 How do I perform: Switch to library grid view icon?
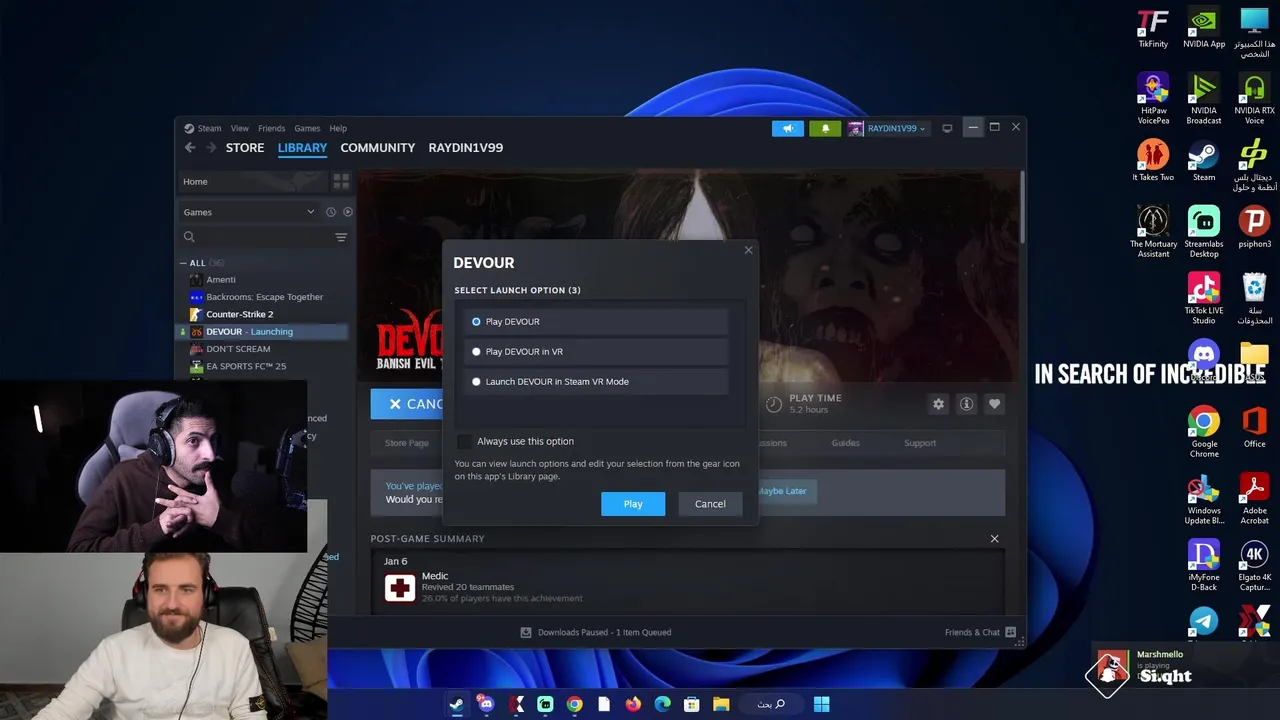(x=341, y=182)
